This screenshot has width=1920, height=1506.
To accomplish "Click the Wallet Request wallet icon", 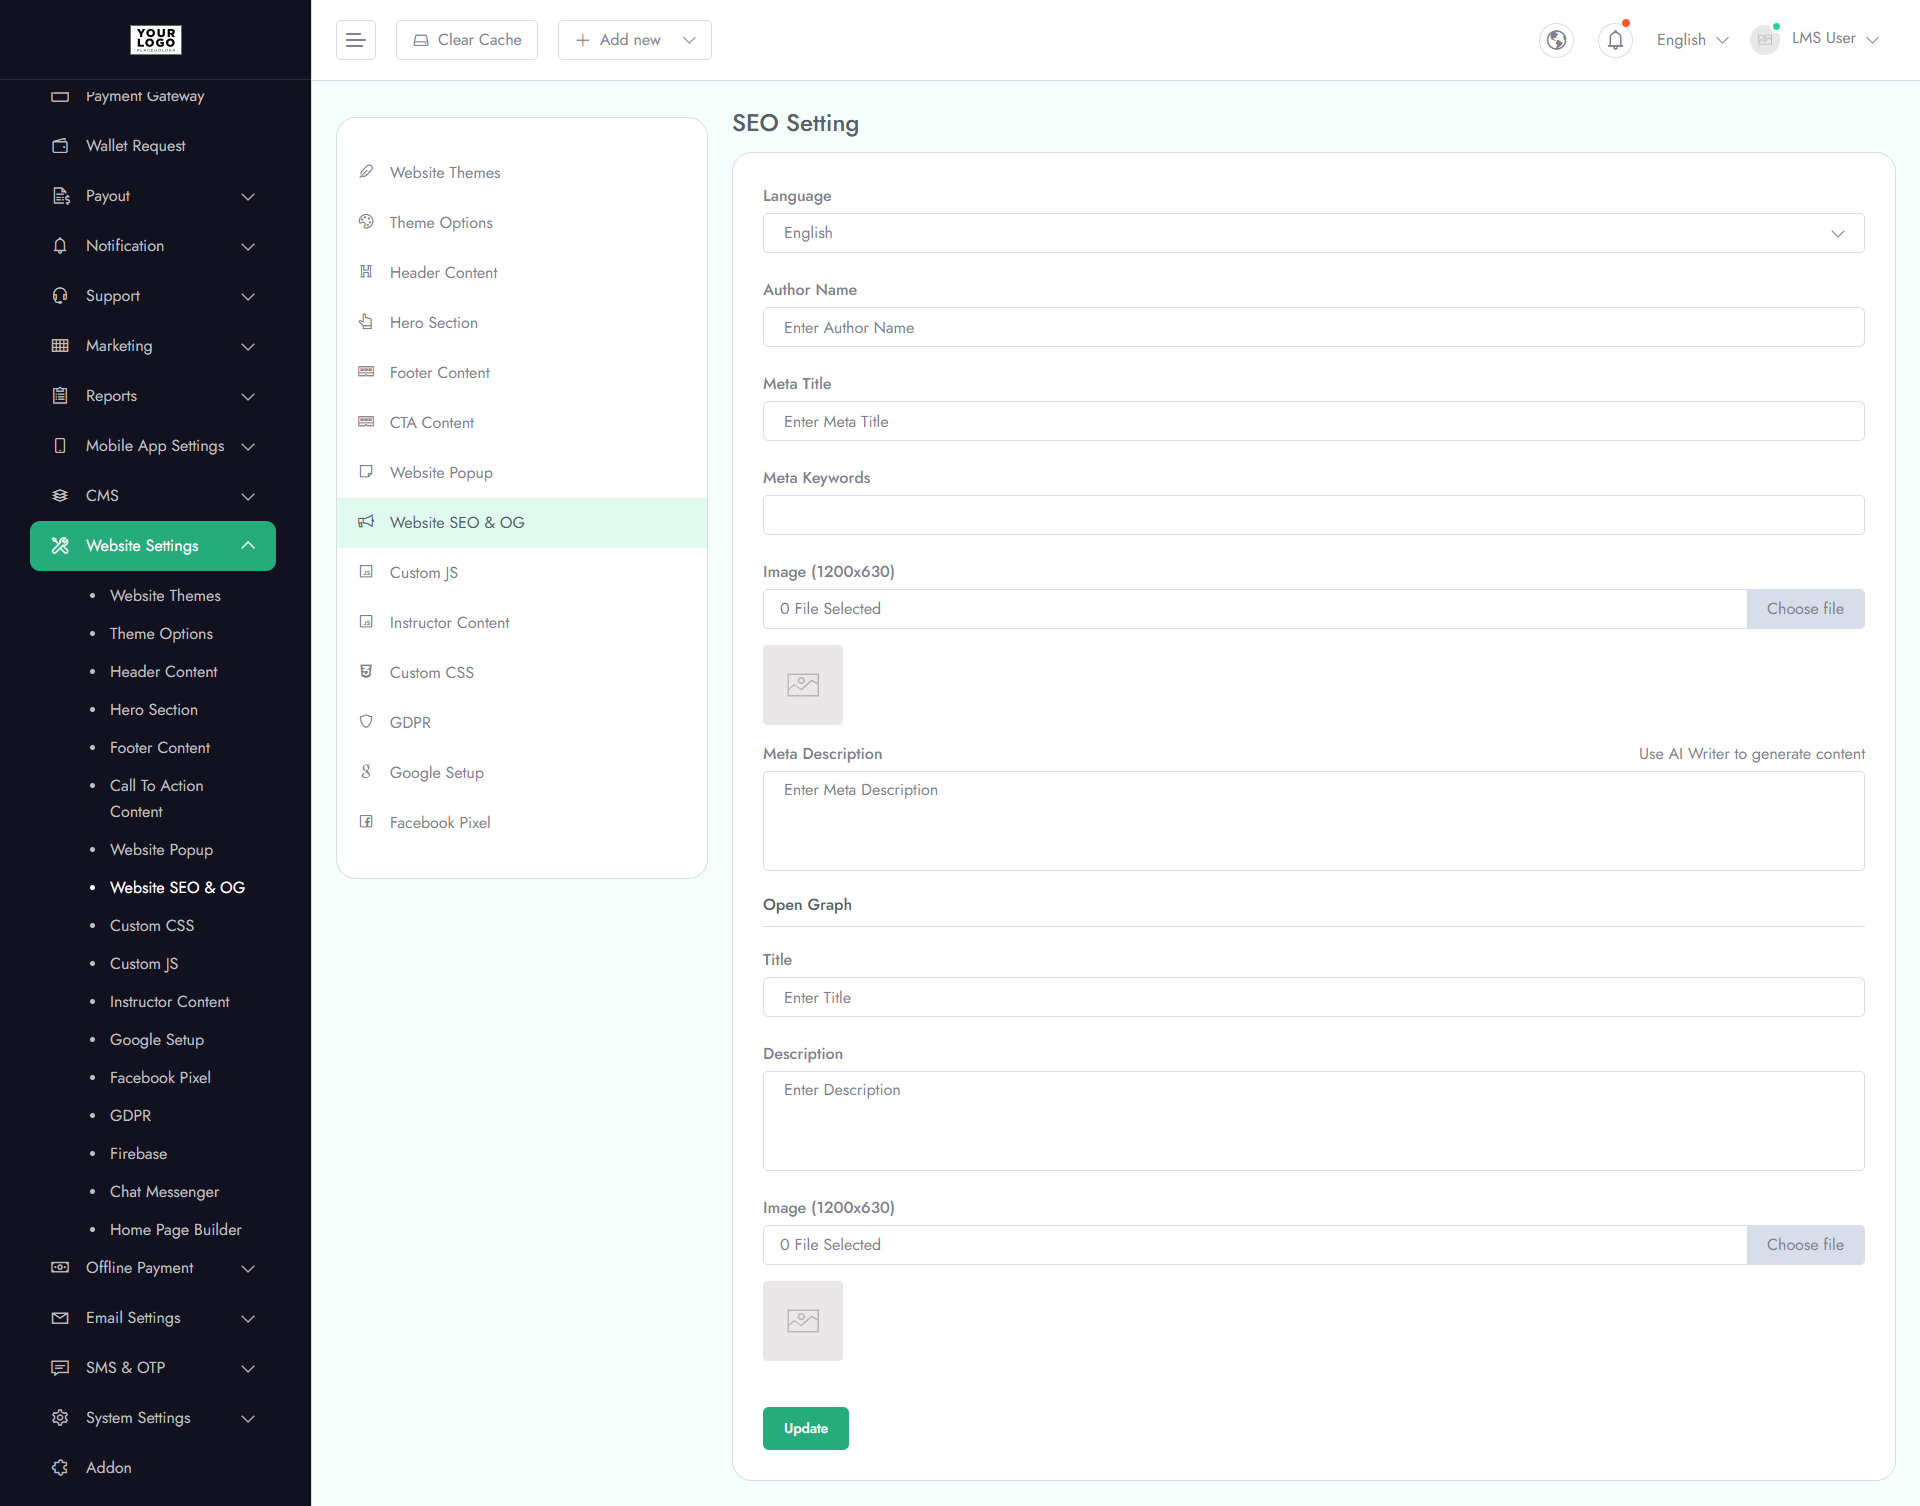I will [x=60, y=146].
